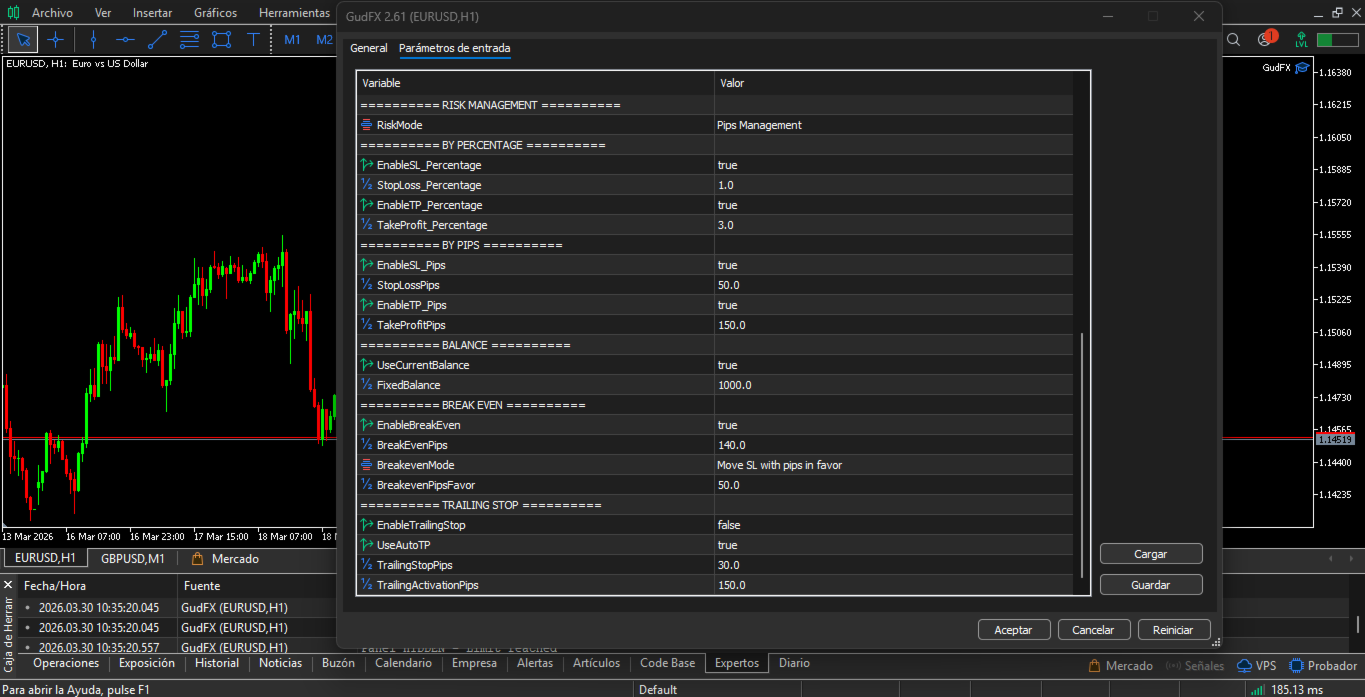The height and width of the screenshot is (697, 1365).
Task: Select the horizontal line drawing tool
Action: click(125, 40)
